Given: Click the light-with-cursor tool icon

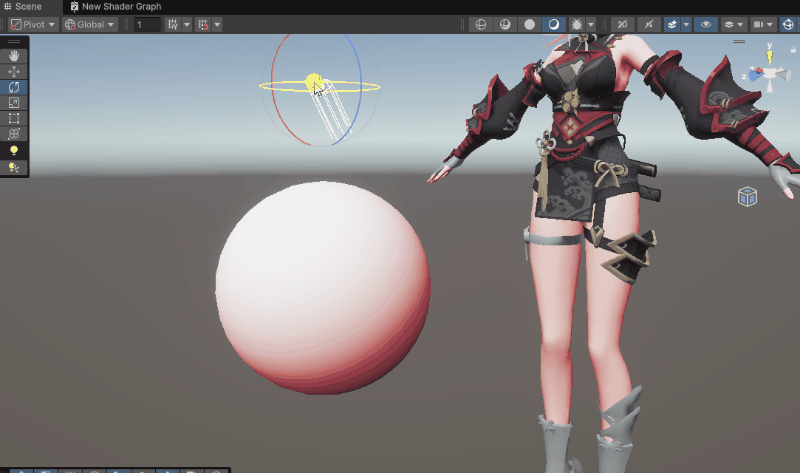Looking at the screenshot, I should [14, 167].
